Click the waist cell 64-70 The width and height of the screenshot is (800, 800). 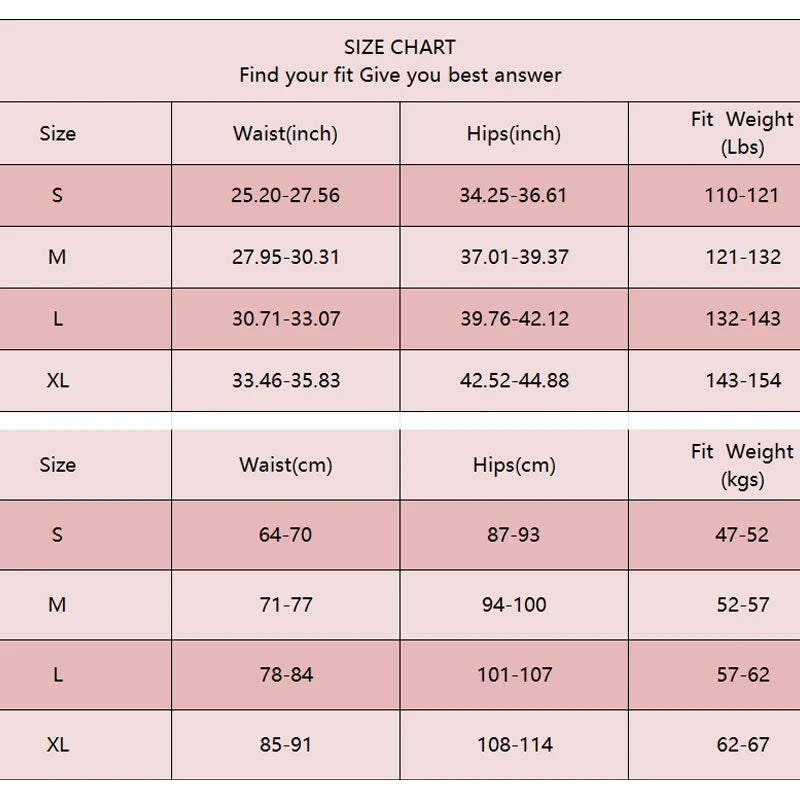285,535
